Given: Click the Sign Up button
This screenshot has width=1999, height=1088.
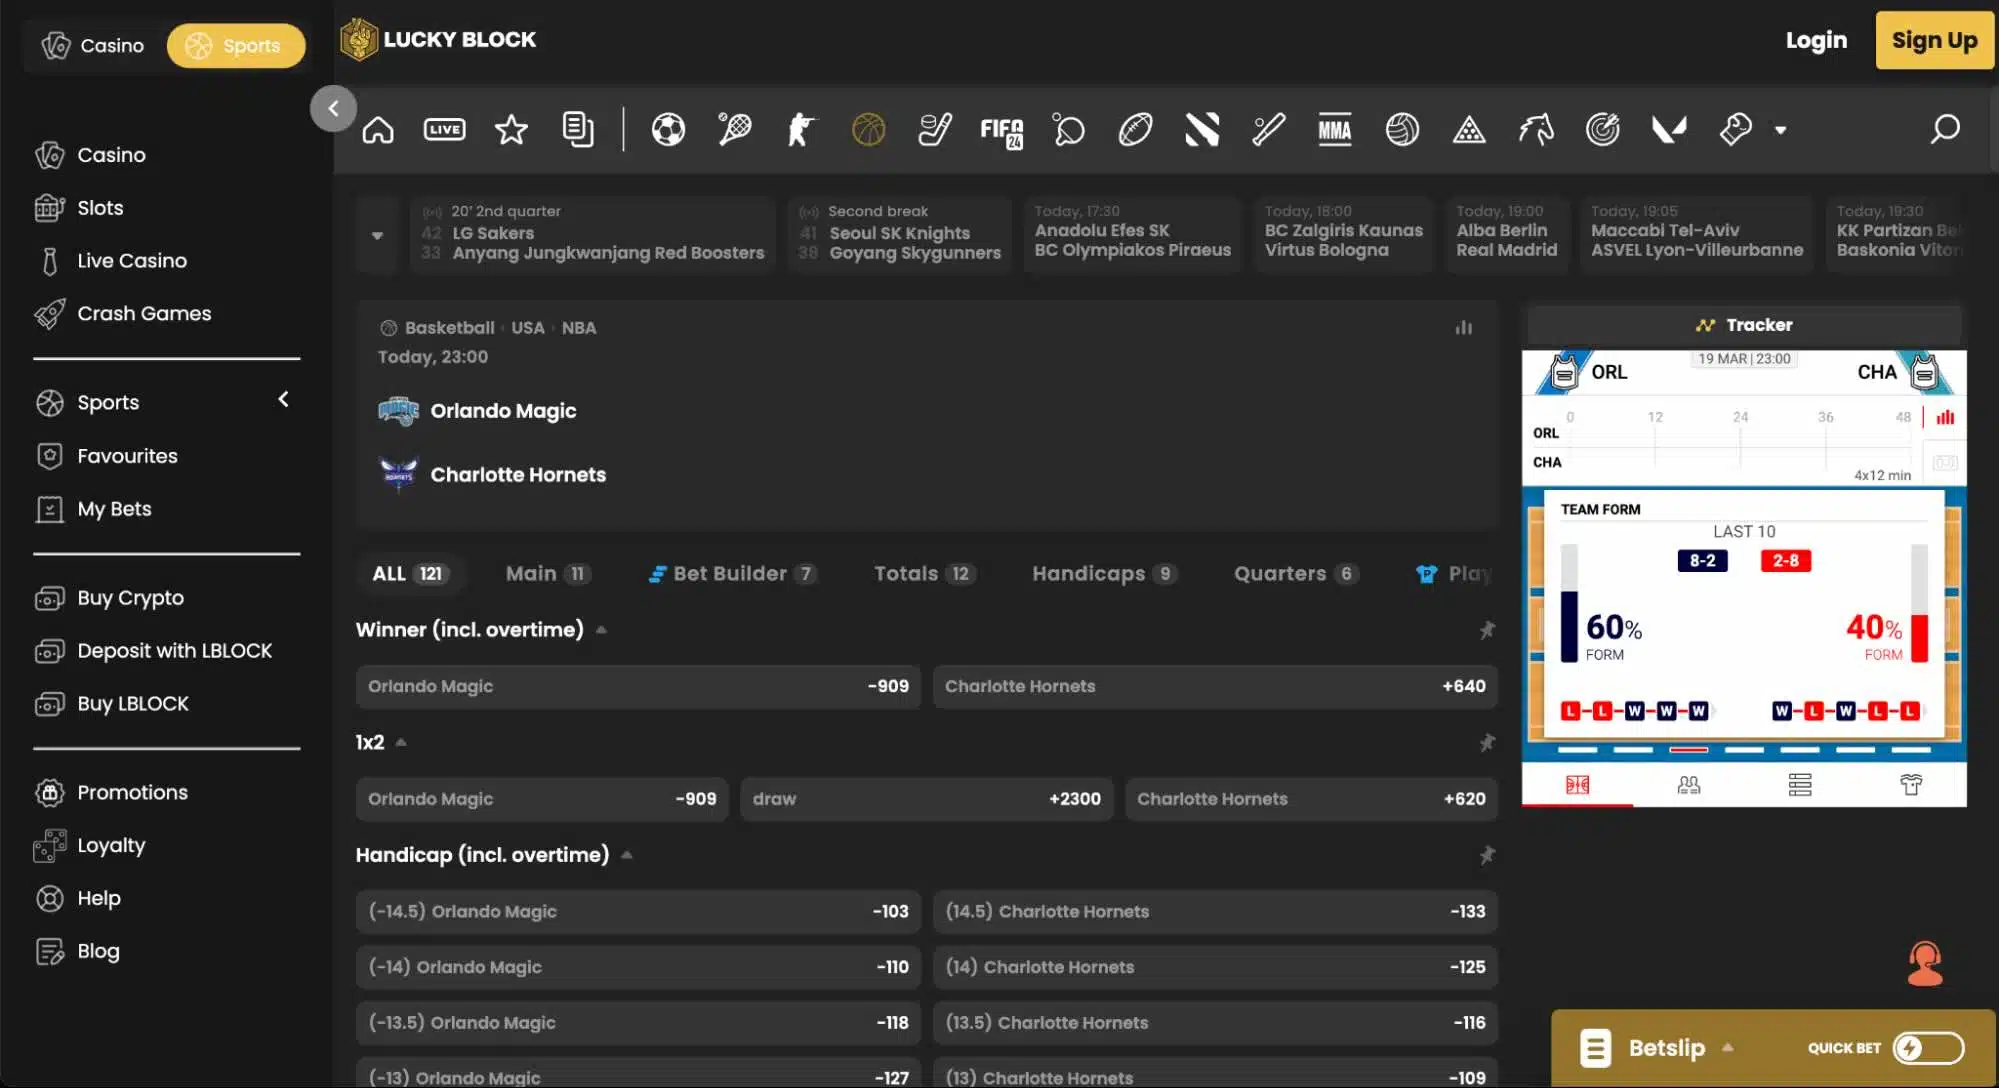Looking at the screenshot, I should tap(1934, 40).
